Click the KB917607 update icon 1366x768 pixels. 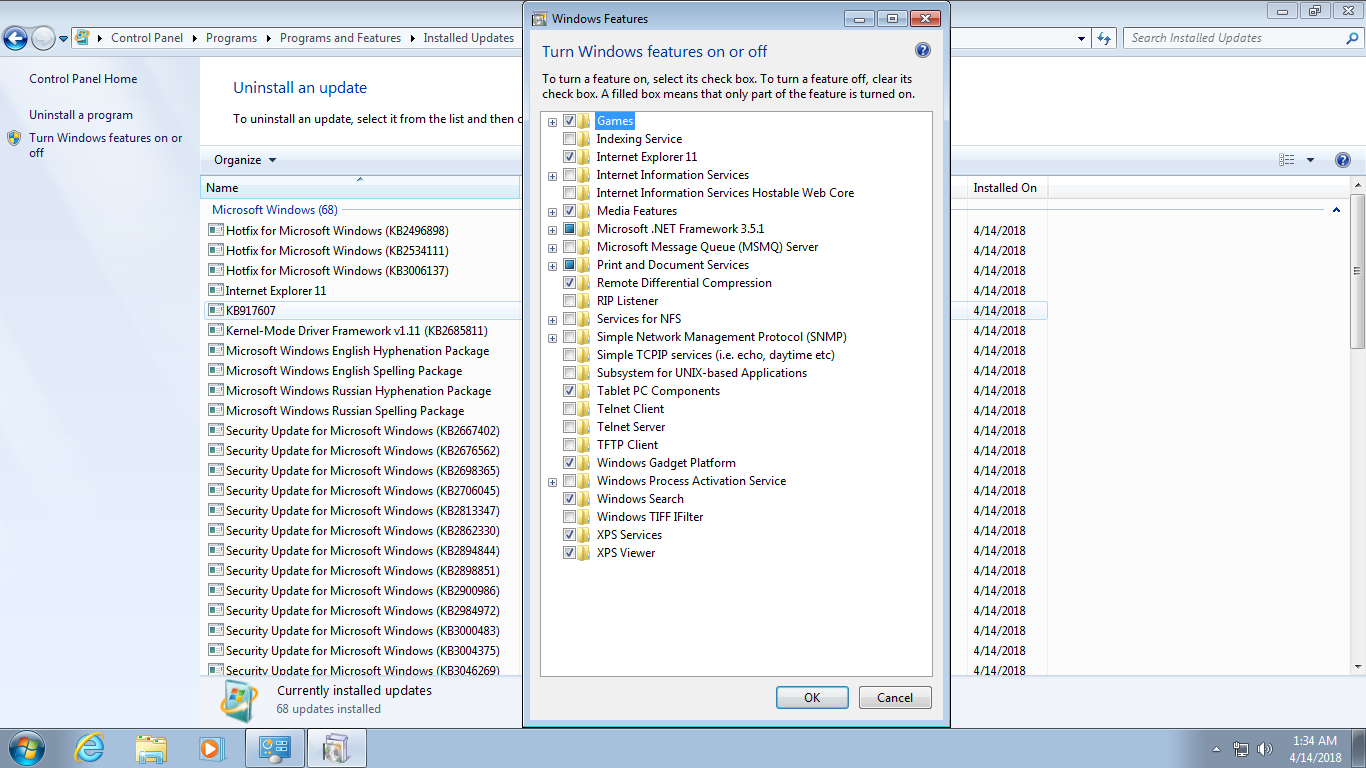[215, 310]
